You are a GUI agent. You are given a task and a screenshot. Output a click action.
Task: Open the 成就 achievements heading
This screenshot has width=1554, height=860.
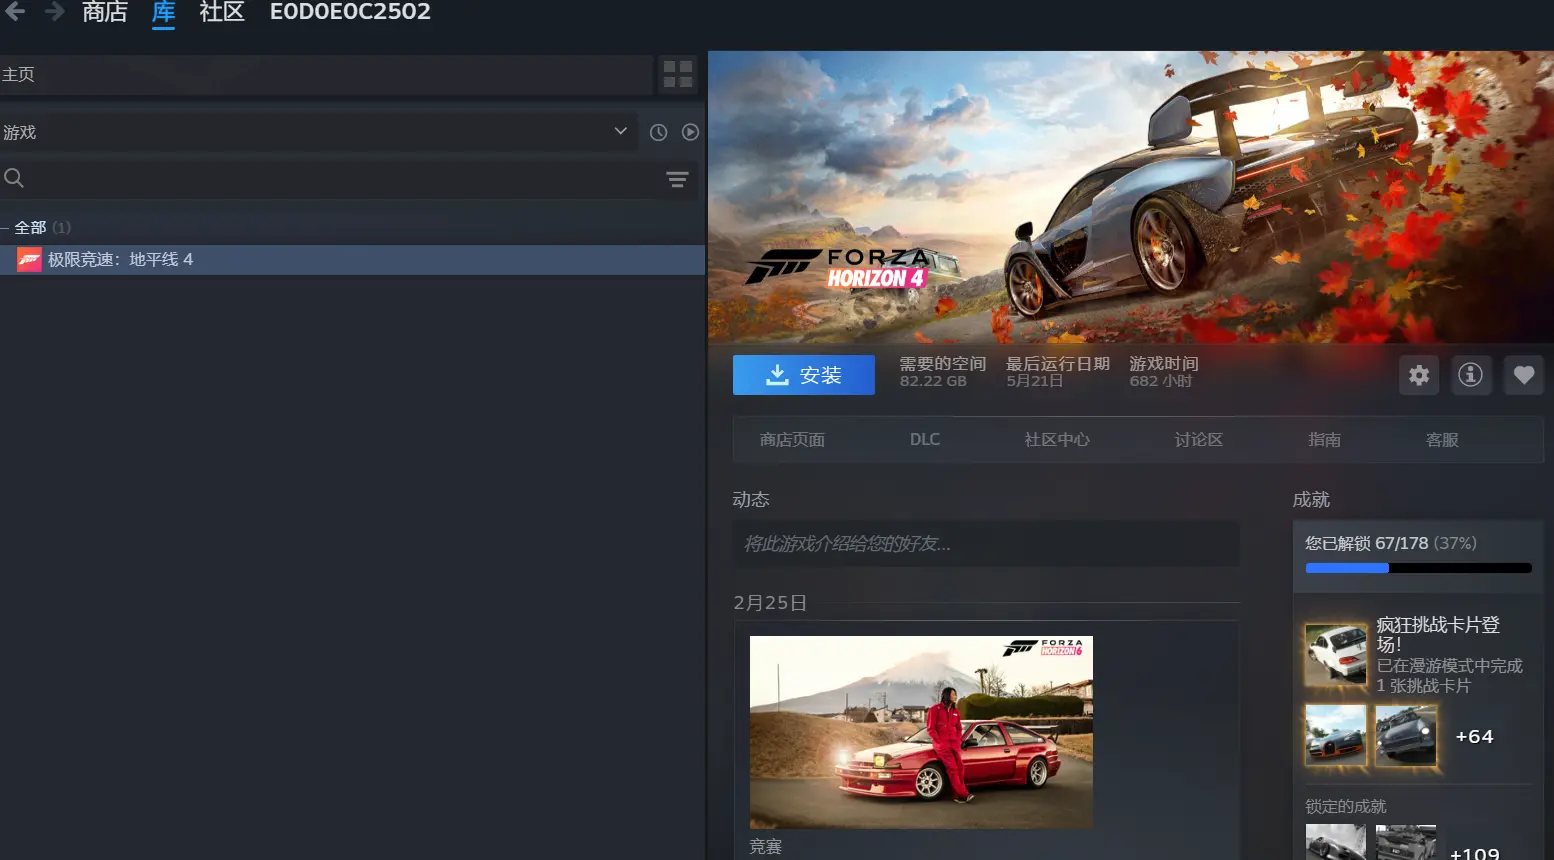point(1311,500)
